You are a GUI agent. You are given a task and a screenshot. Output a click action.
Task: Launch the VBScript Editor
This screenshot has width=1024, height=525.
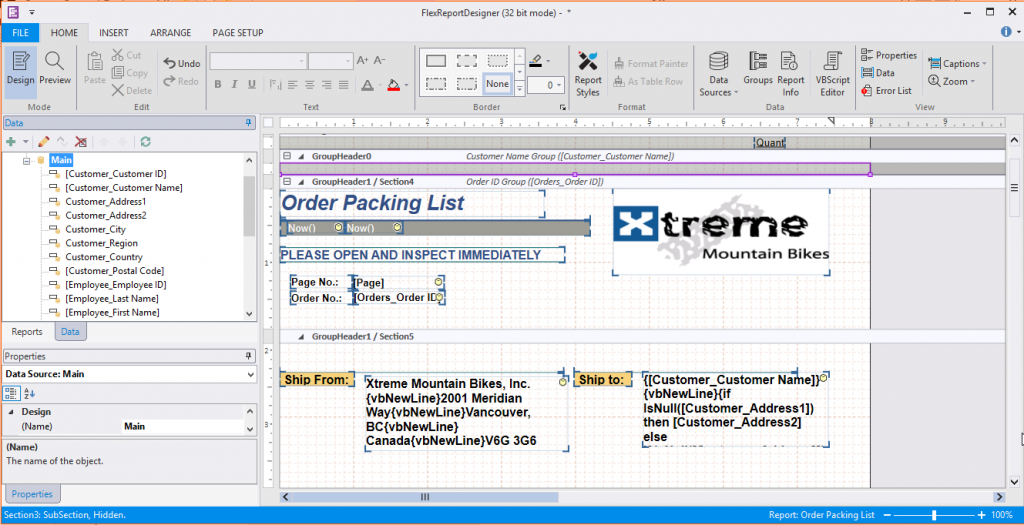point(833,74)
